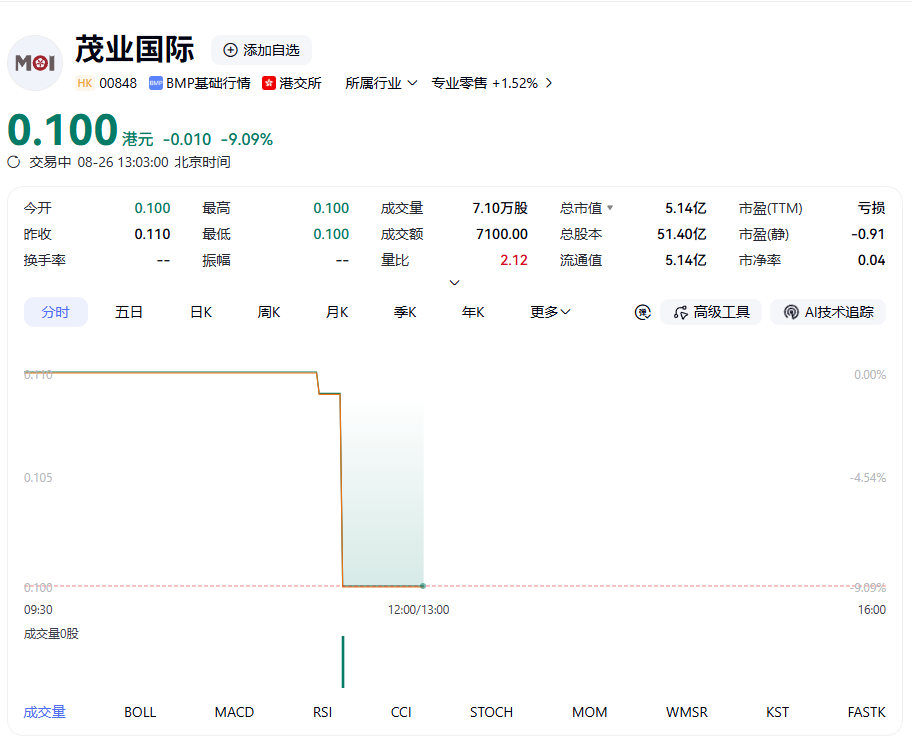
Task: Click the refresh circle icon beside 交易中
Action: 14,162
